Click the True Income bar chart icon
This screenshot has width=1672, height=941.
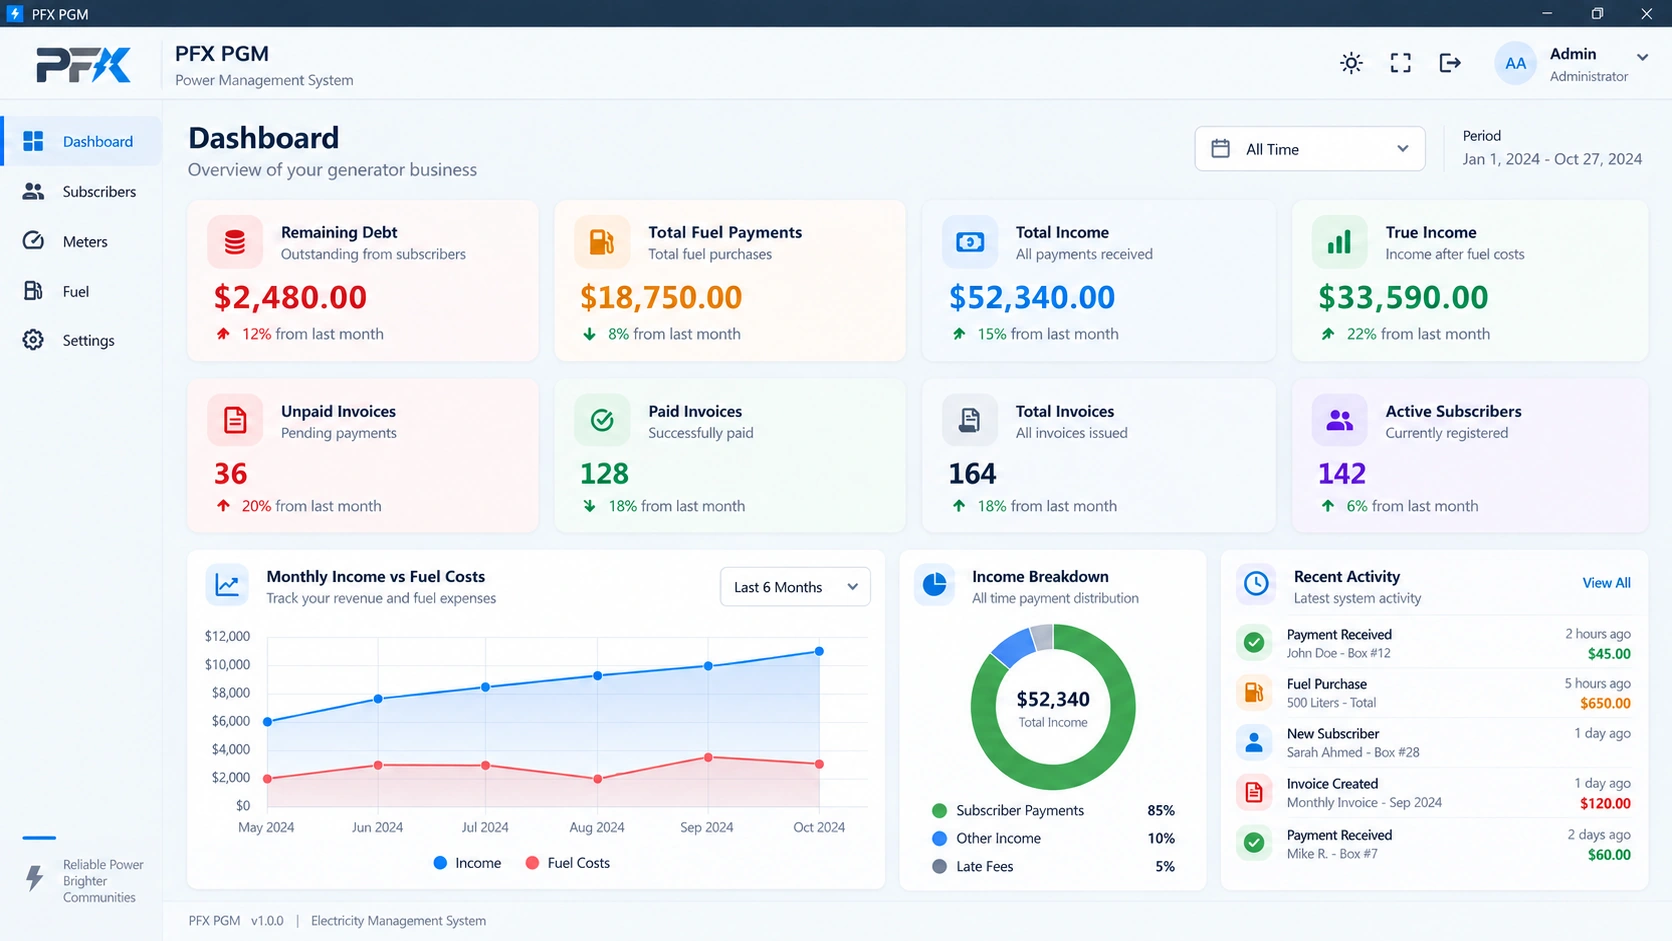(x=1339, y=242)
